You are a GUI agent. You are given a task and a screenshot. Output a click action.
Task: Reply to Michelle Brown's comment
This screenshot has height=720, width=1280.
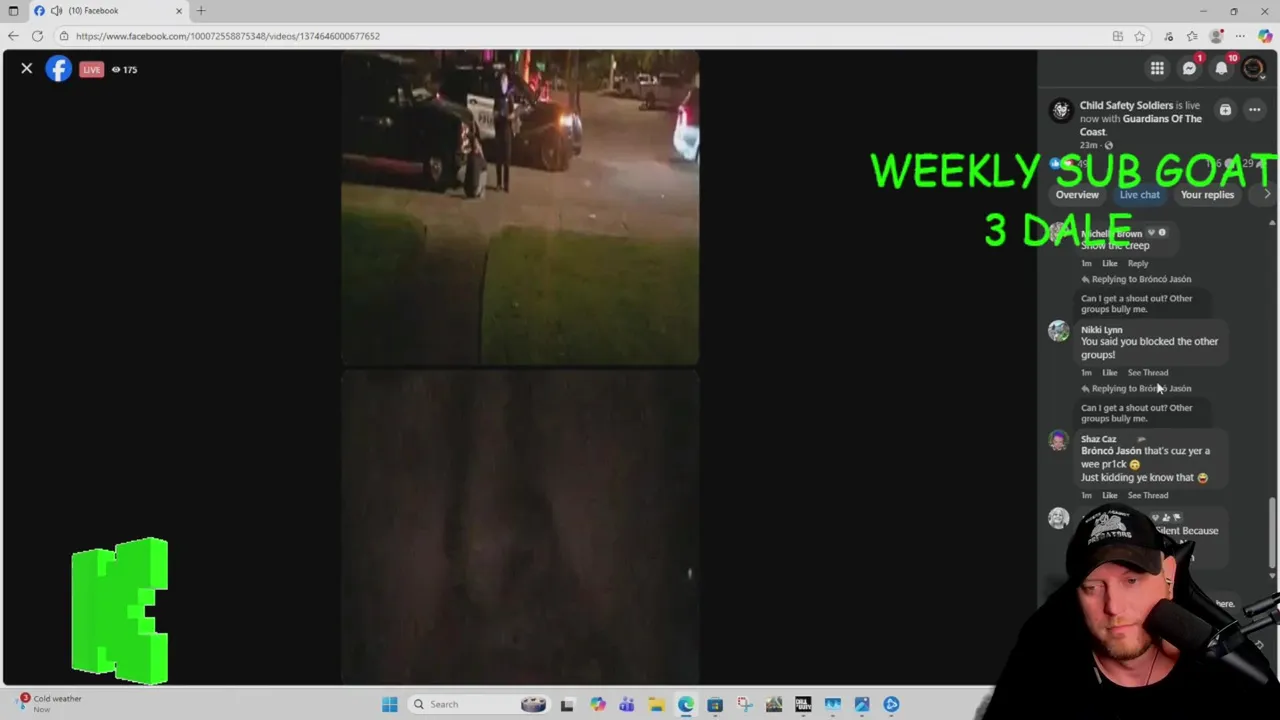(x=1138, y=264)
